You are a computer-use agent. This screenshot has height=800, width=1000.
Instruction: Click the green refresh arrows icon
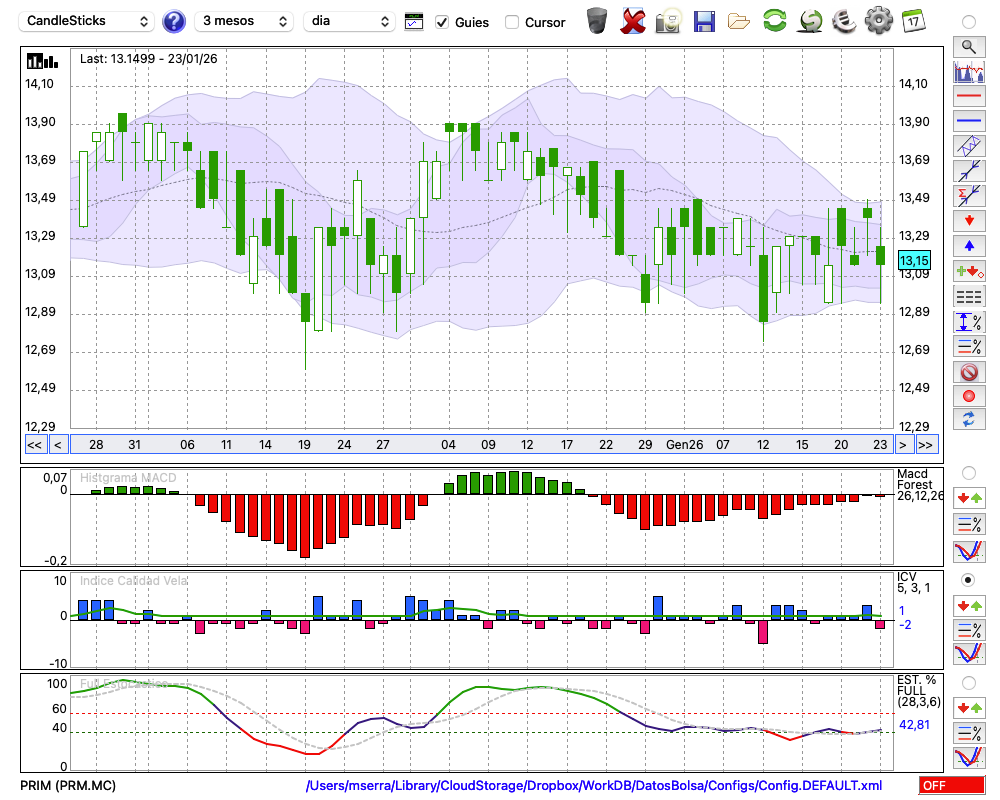pos(774,21)
